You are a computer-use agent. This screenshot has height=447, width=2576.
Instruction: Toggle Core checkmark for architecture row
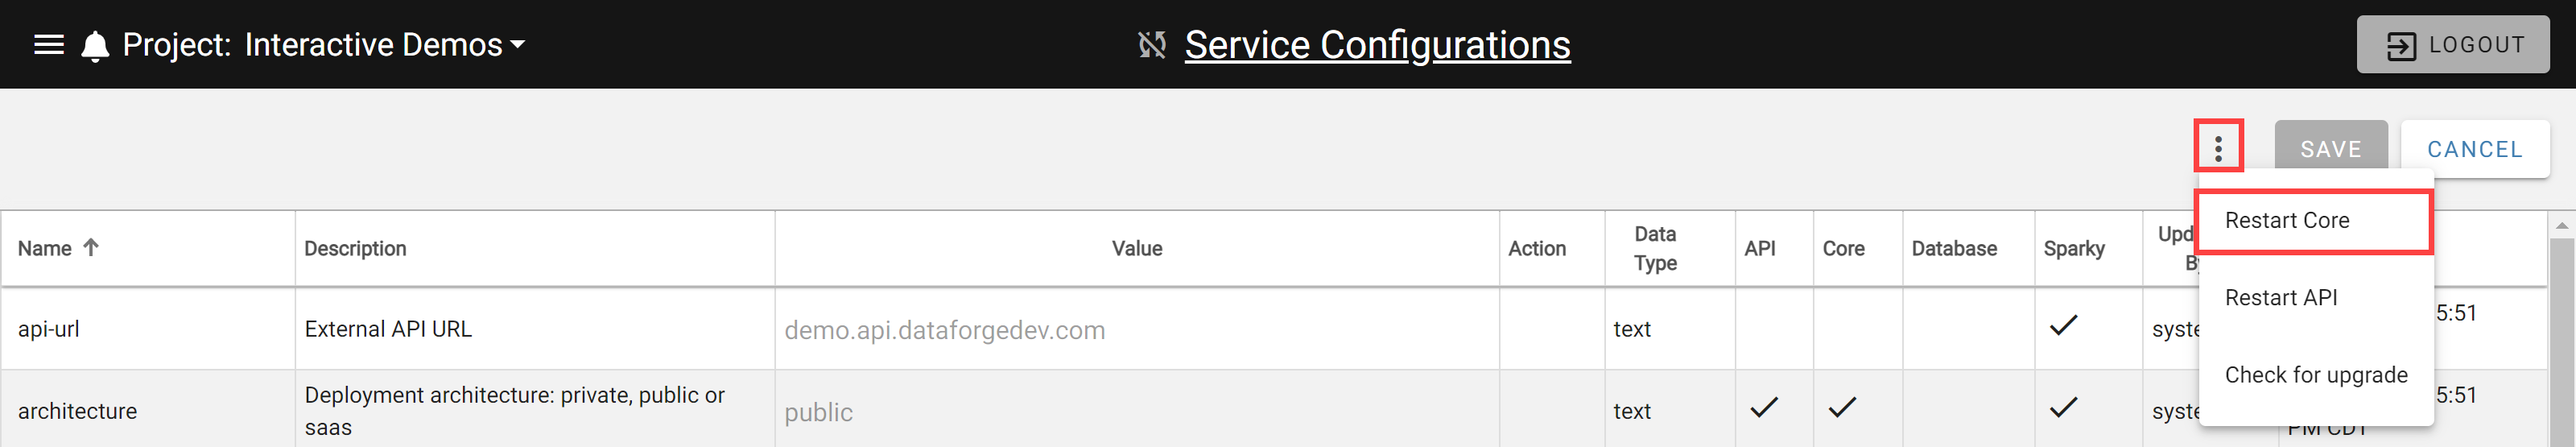click(x=1842, y=407)
